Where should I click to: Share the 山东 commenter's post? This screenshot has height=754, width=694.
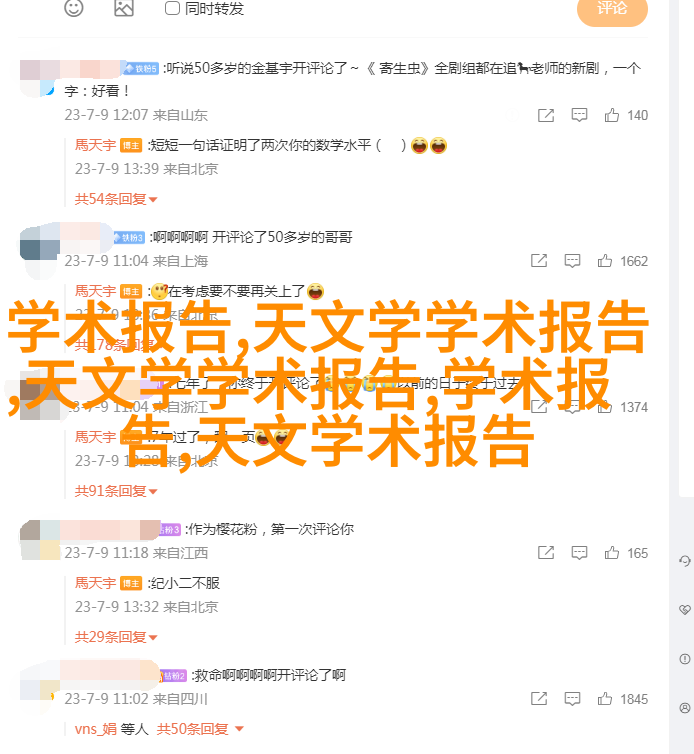coord(546,115)
